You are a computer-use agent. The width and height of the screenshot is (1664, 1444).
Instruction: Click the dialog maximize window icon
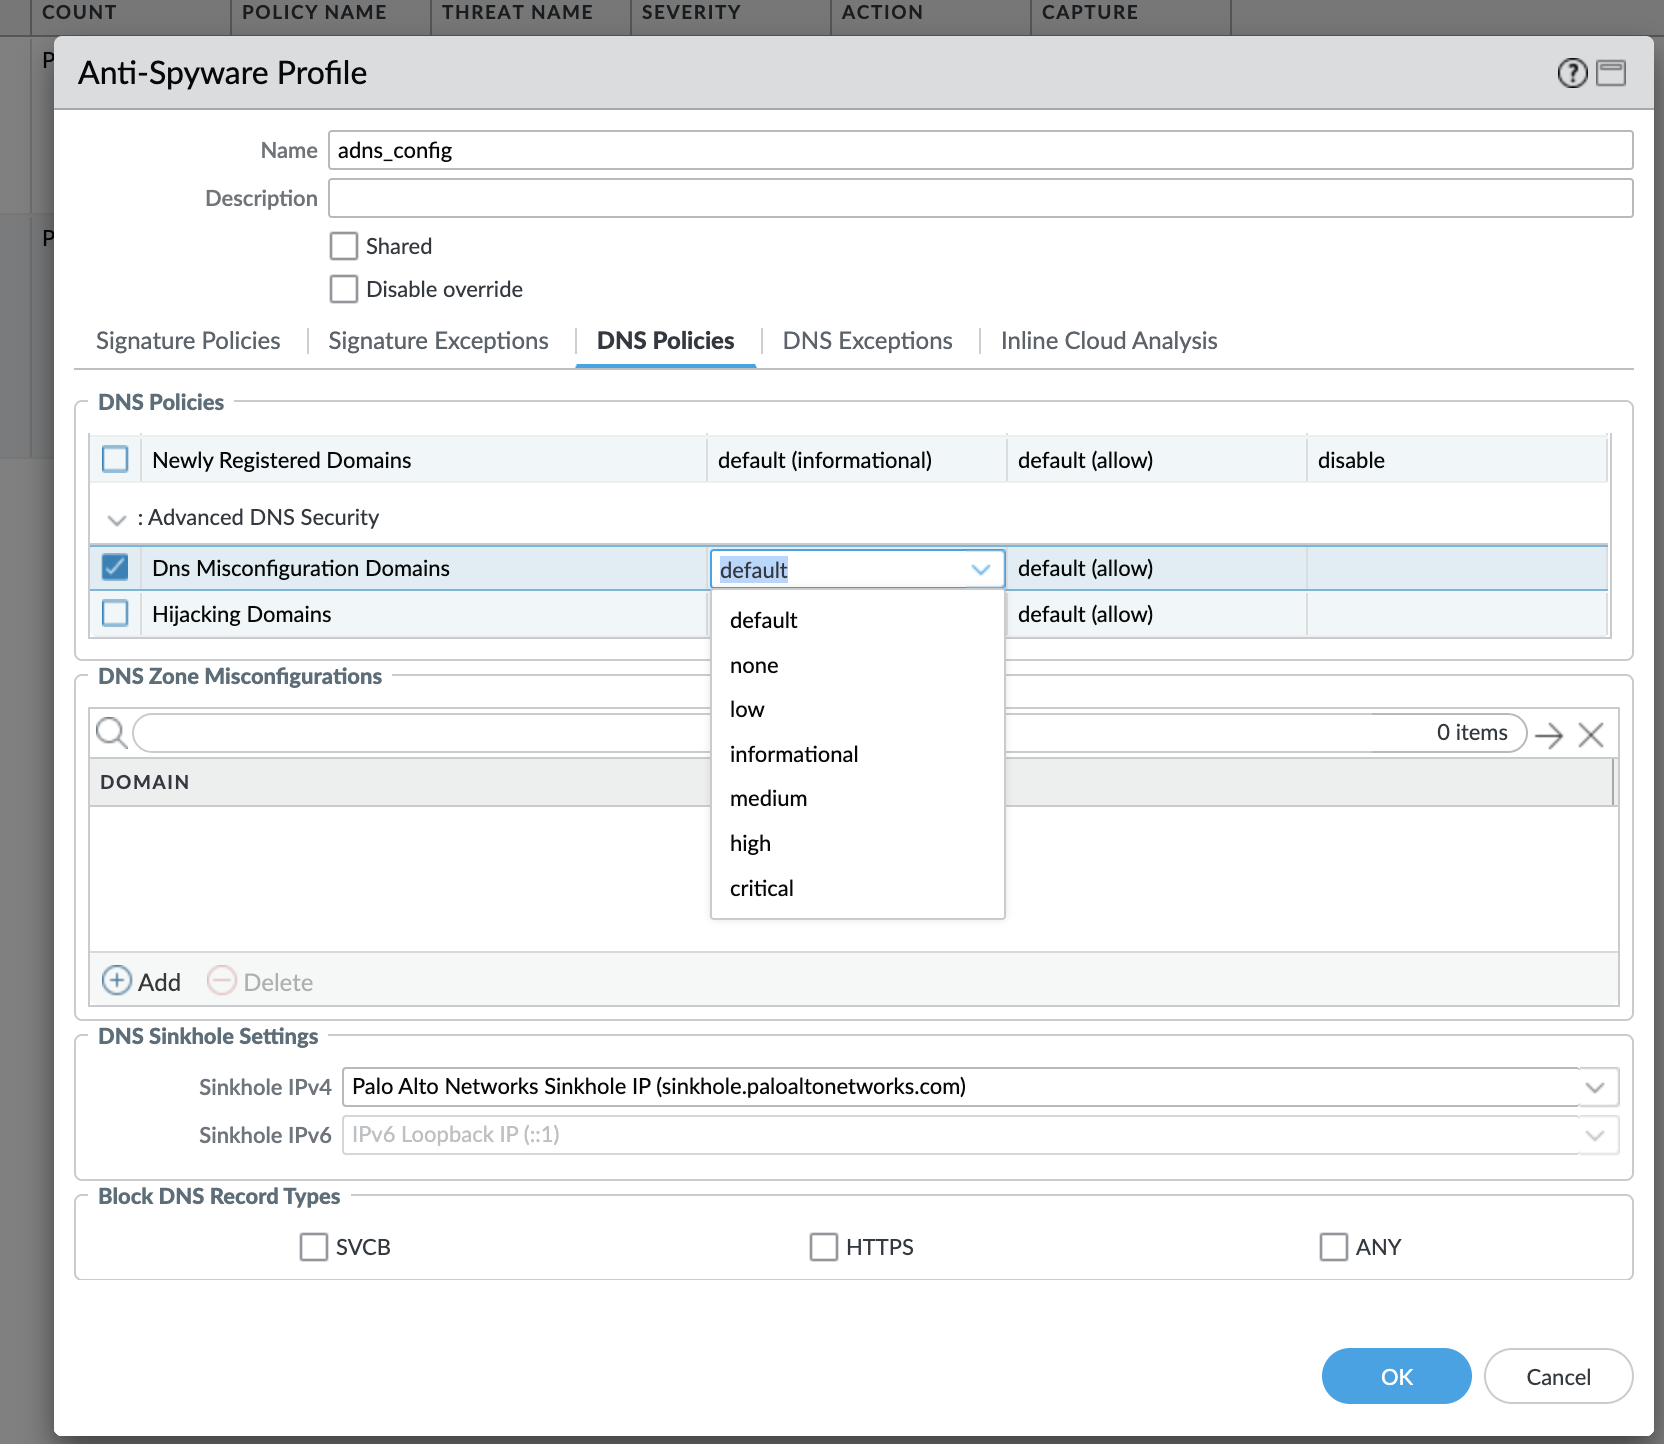coord(1610,73)
